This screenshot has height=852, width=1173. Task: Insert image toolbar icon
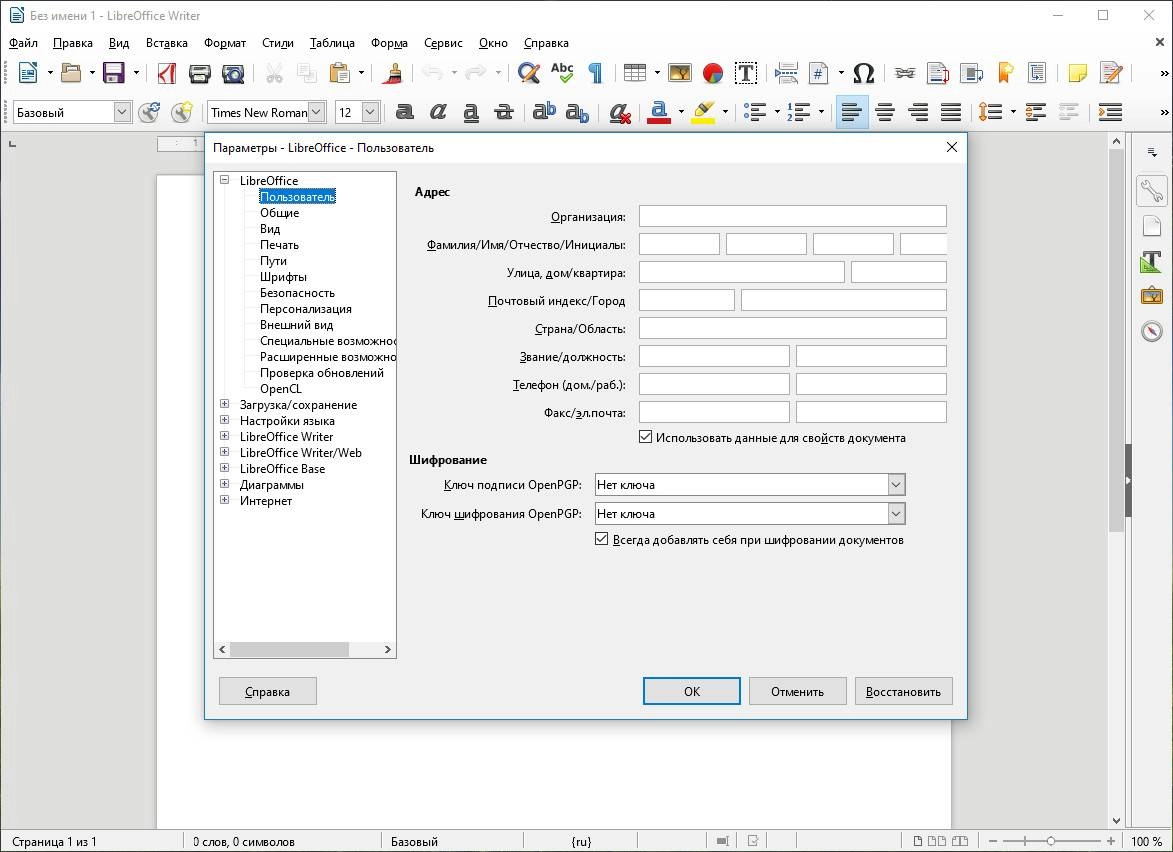click(679, 73)
